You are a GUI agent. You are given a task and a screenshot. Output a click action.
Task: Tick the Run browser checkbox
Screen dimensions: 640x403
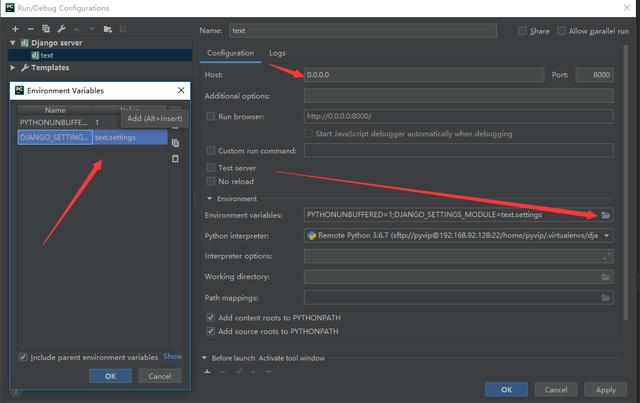(211, 116)
